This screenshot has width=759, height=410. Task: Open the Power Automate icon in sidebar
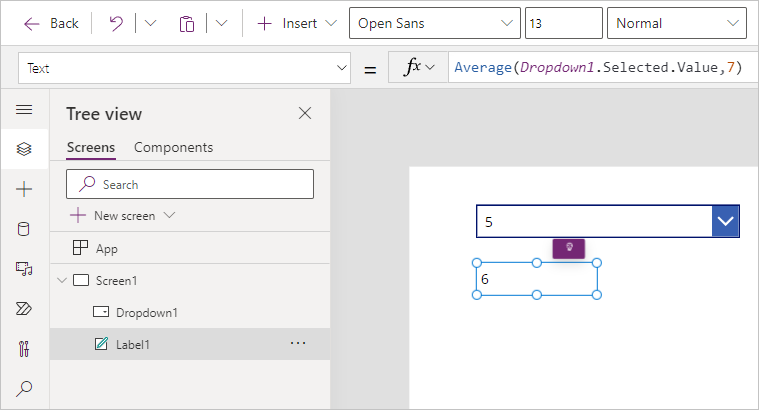coord(24,309)
